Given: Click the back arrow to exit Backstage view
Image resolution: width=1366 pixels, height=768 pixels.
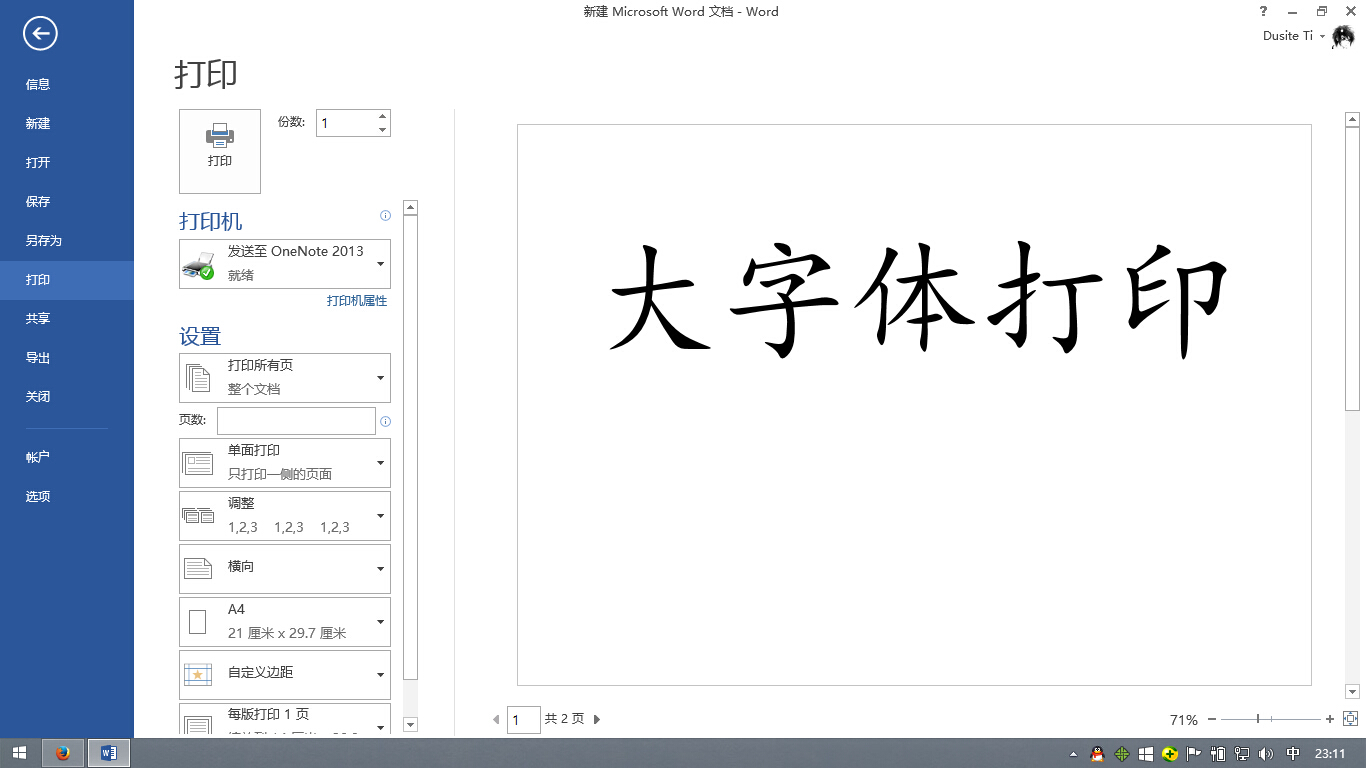Looking at the screenshot, I should 38,34.
